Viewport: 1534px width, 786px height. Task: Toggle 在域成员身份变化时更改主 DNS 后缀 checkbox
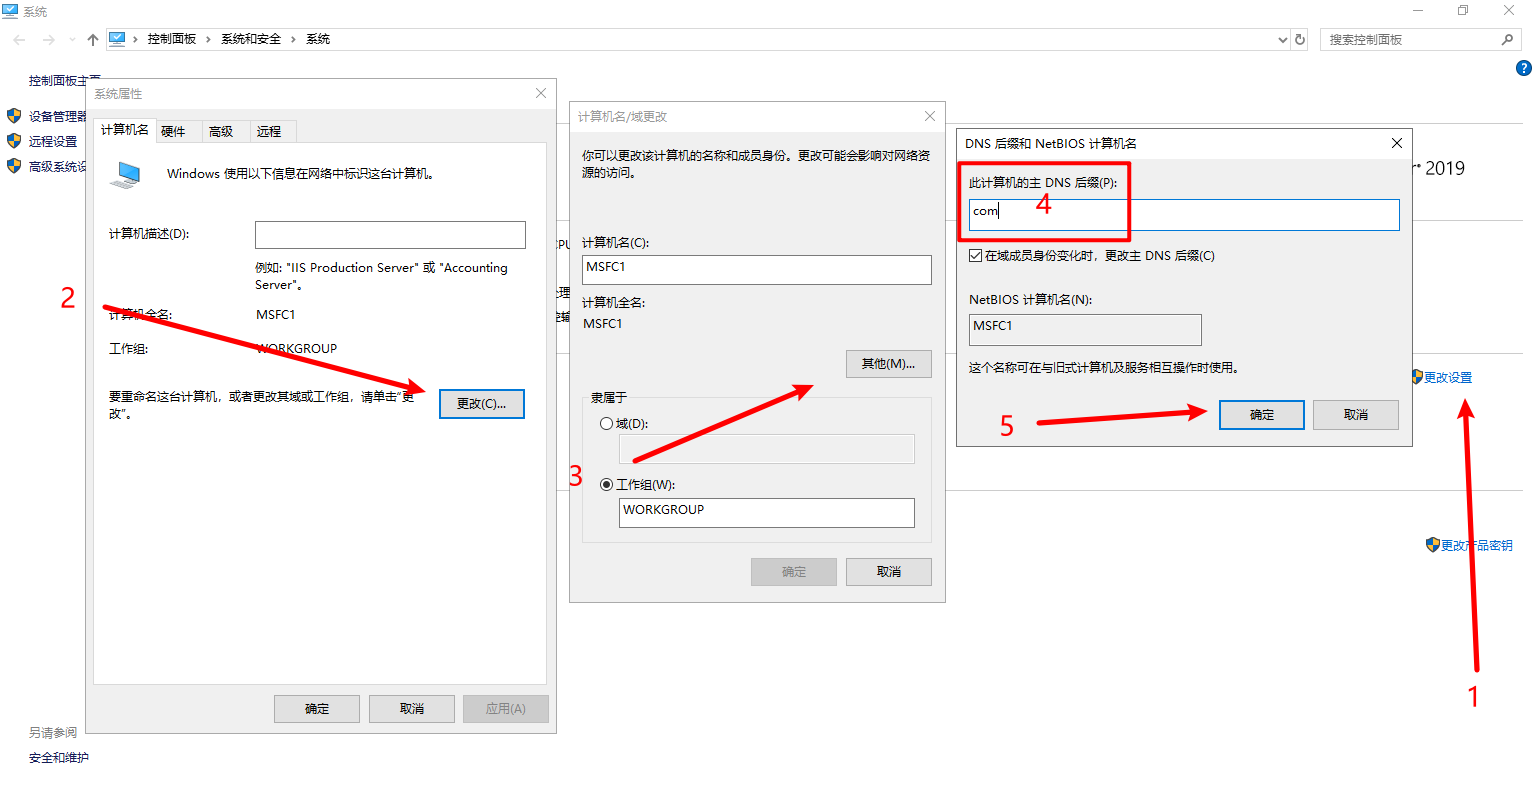click(x=975, y=256)
